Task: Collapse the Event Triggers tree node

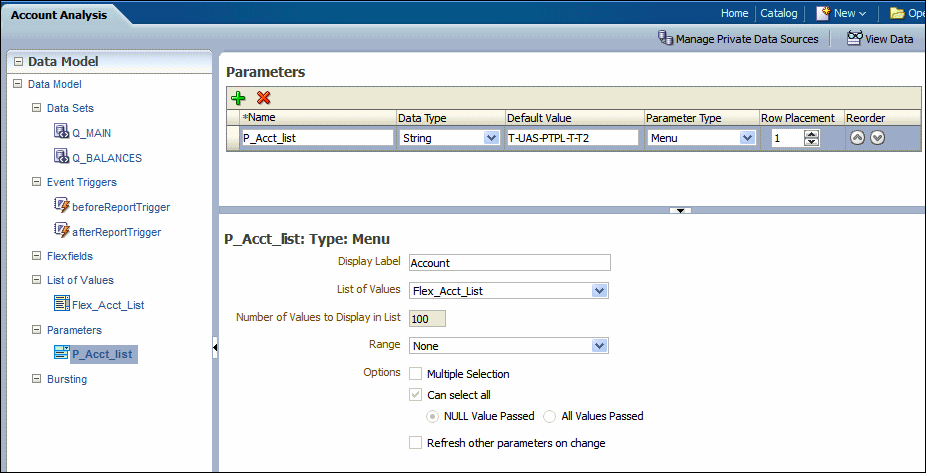Action: click(x=36, y=182)
